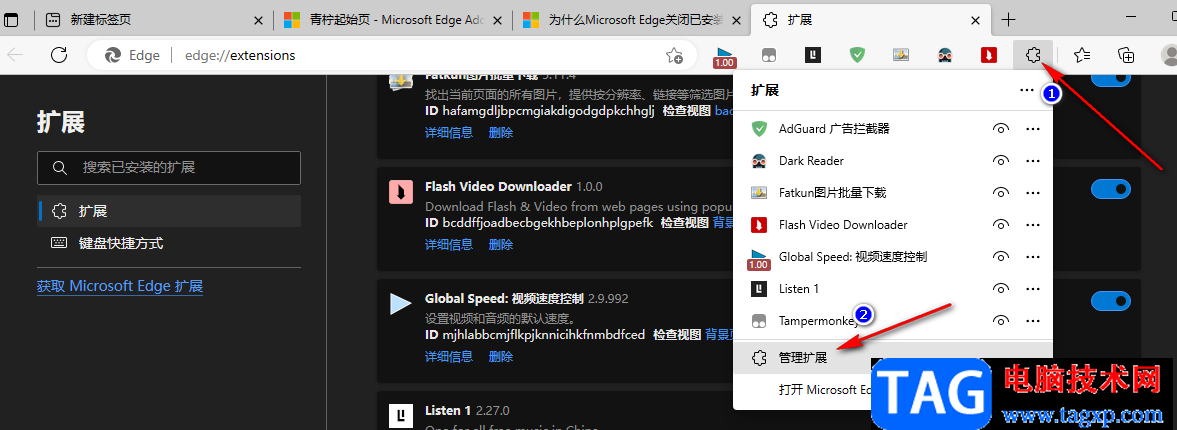1177x430 pixels.
Task: Open the tab actions menu icon
Action: 12,20
